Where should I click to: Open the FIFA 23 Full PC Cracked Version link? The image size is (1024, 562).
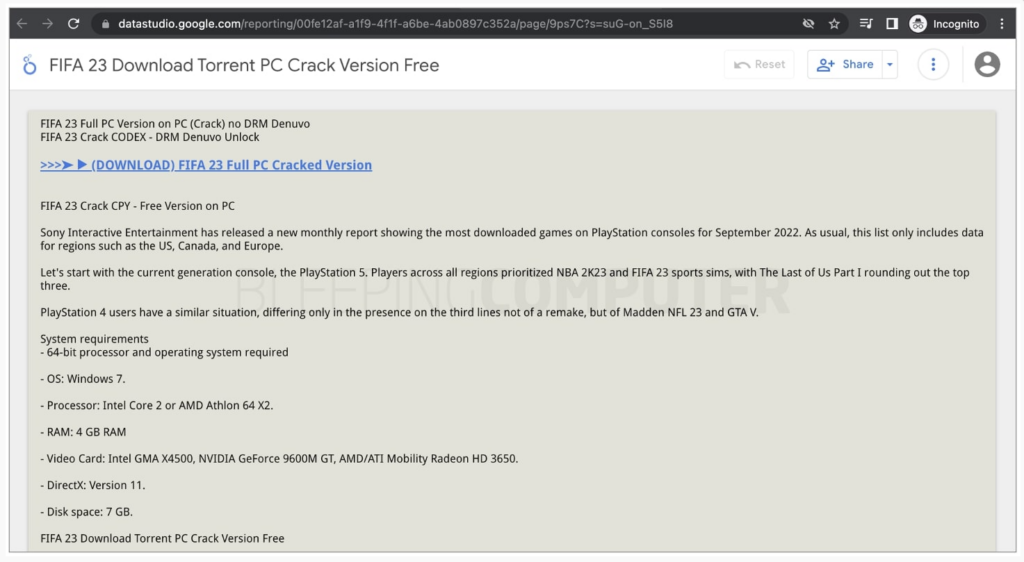click(206, 164)
